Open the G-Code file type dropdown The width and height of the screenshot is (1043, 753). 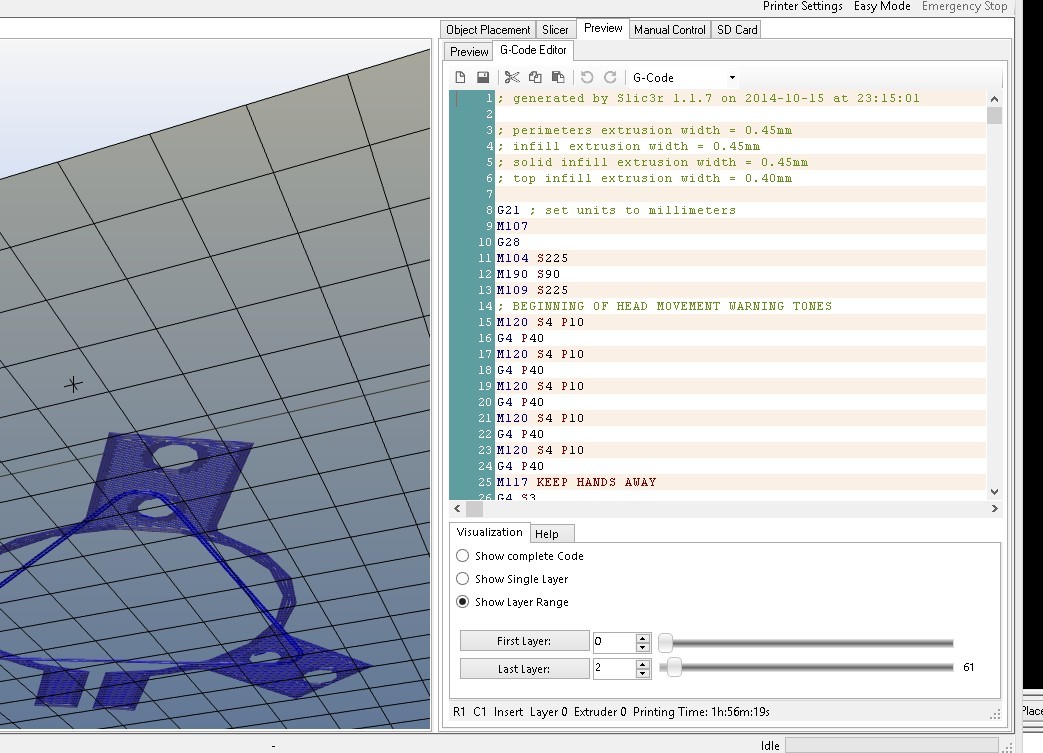pos(732,78)
